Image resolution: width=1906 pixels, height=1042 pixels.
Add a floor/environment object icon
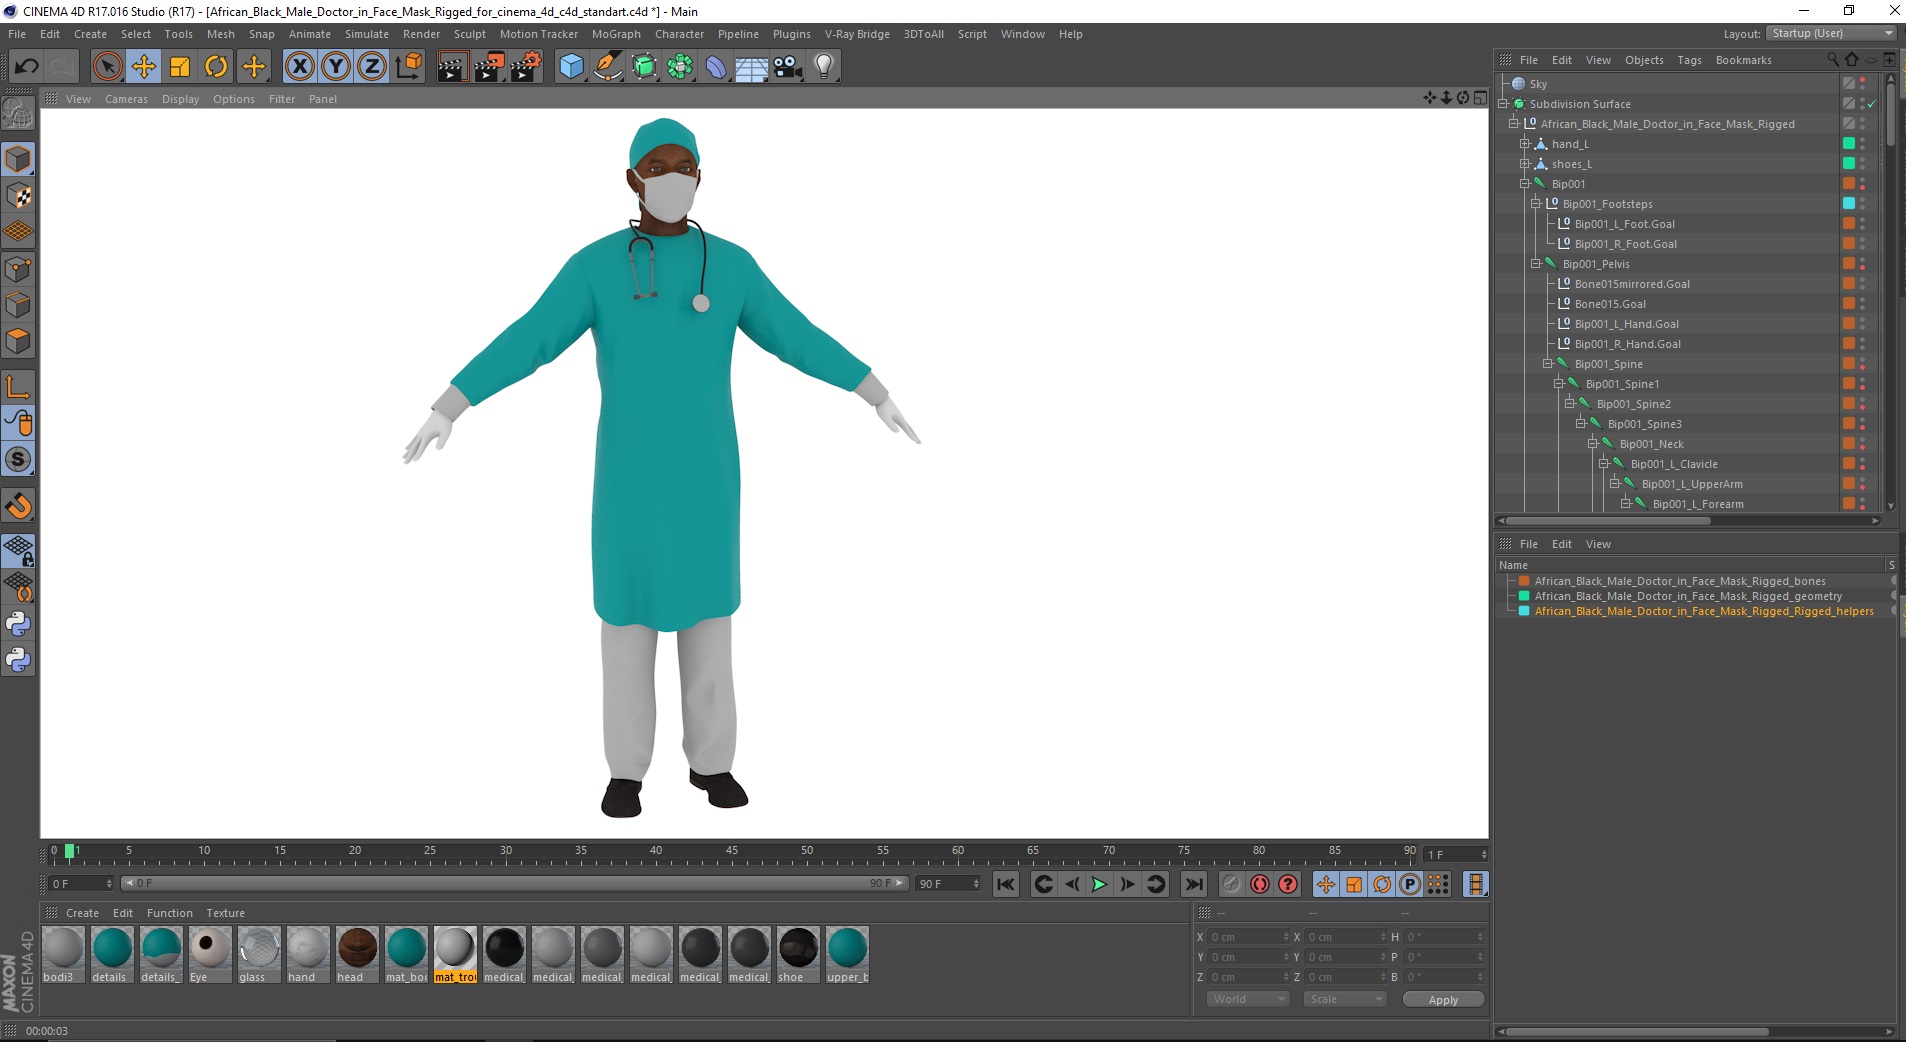[x=752, y=67]
